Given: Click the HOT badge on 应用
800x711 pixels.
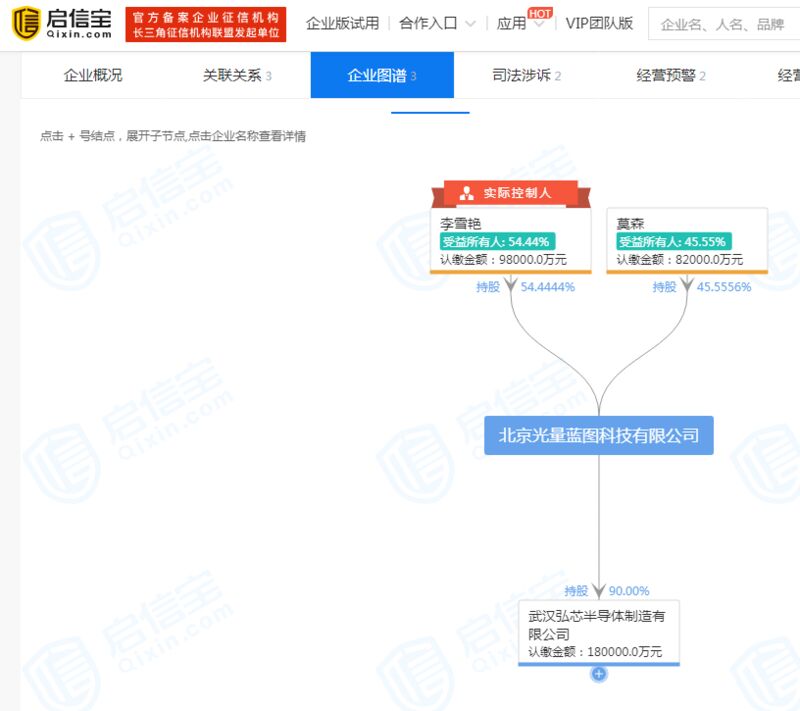Looking at the screenshot, I should coord(540,13).
